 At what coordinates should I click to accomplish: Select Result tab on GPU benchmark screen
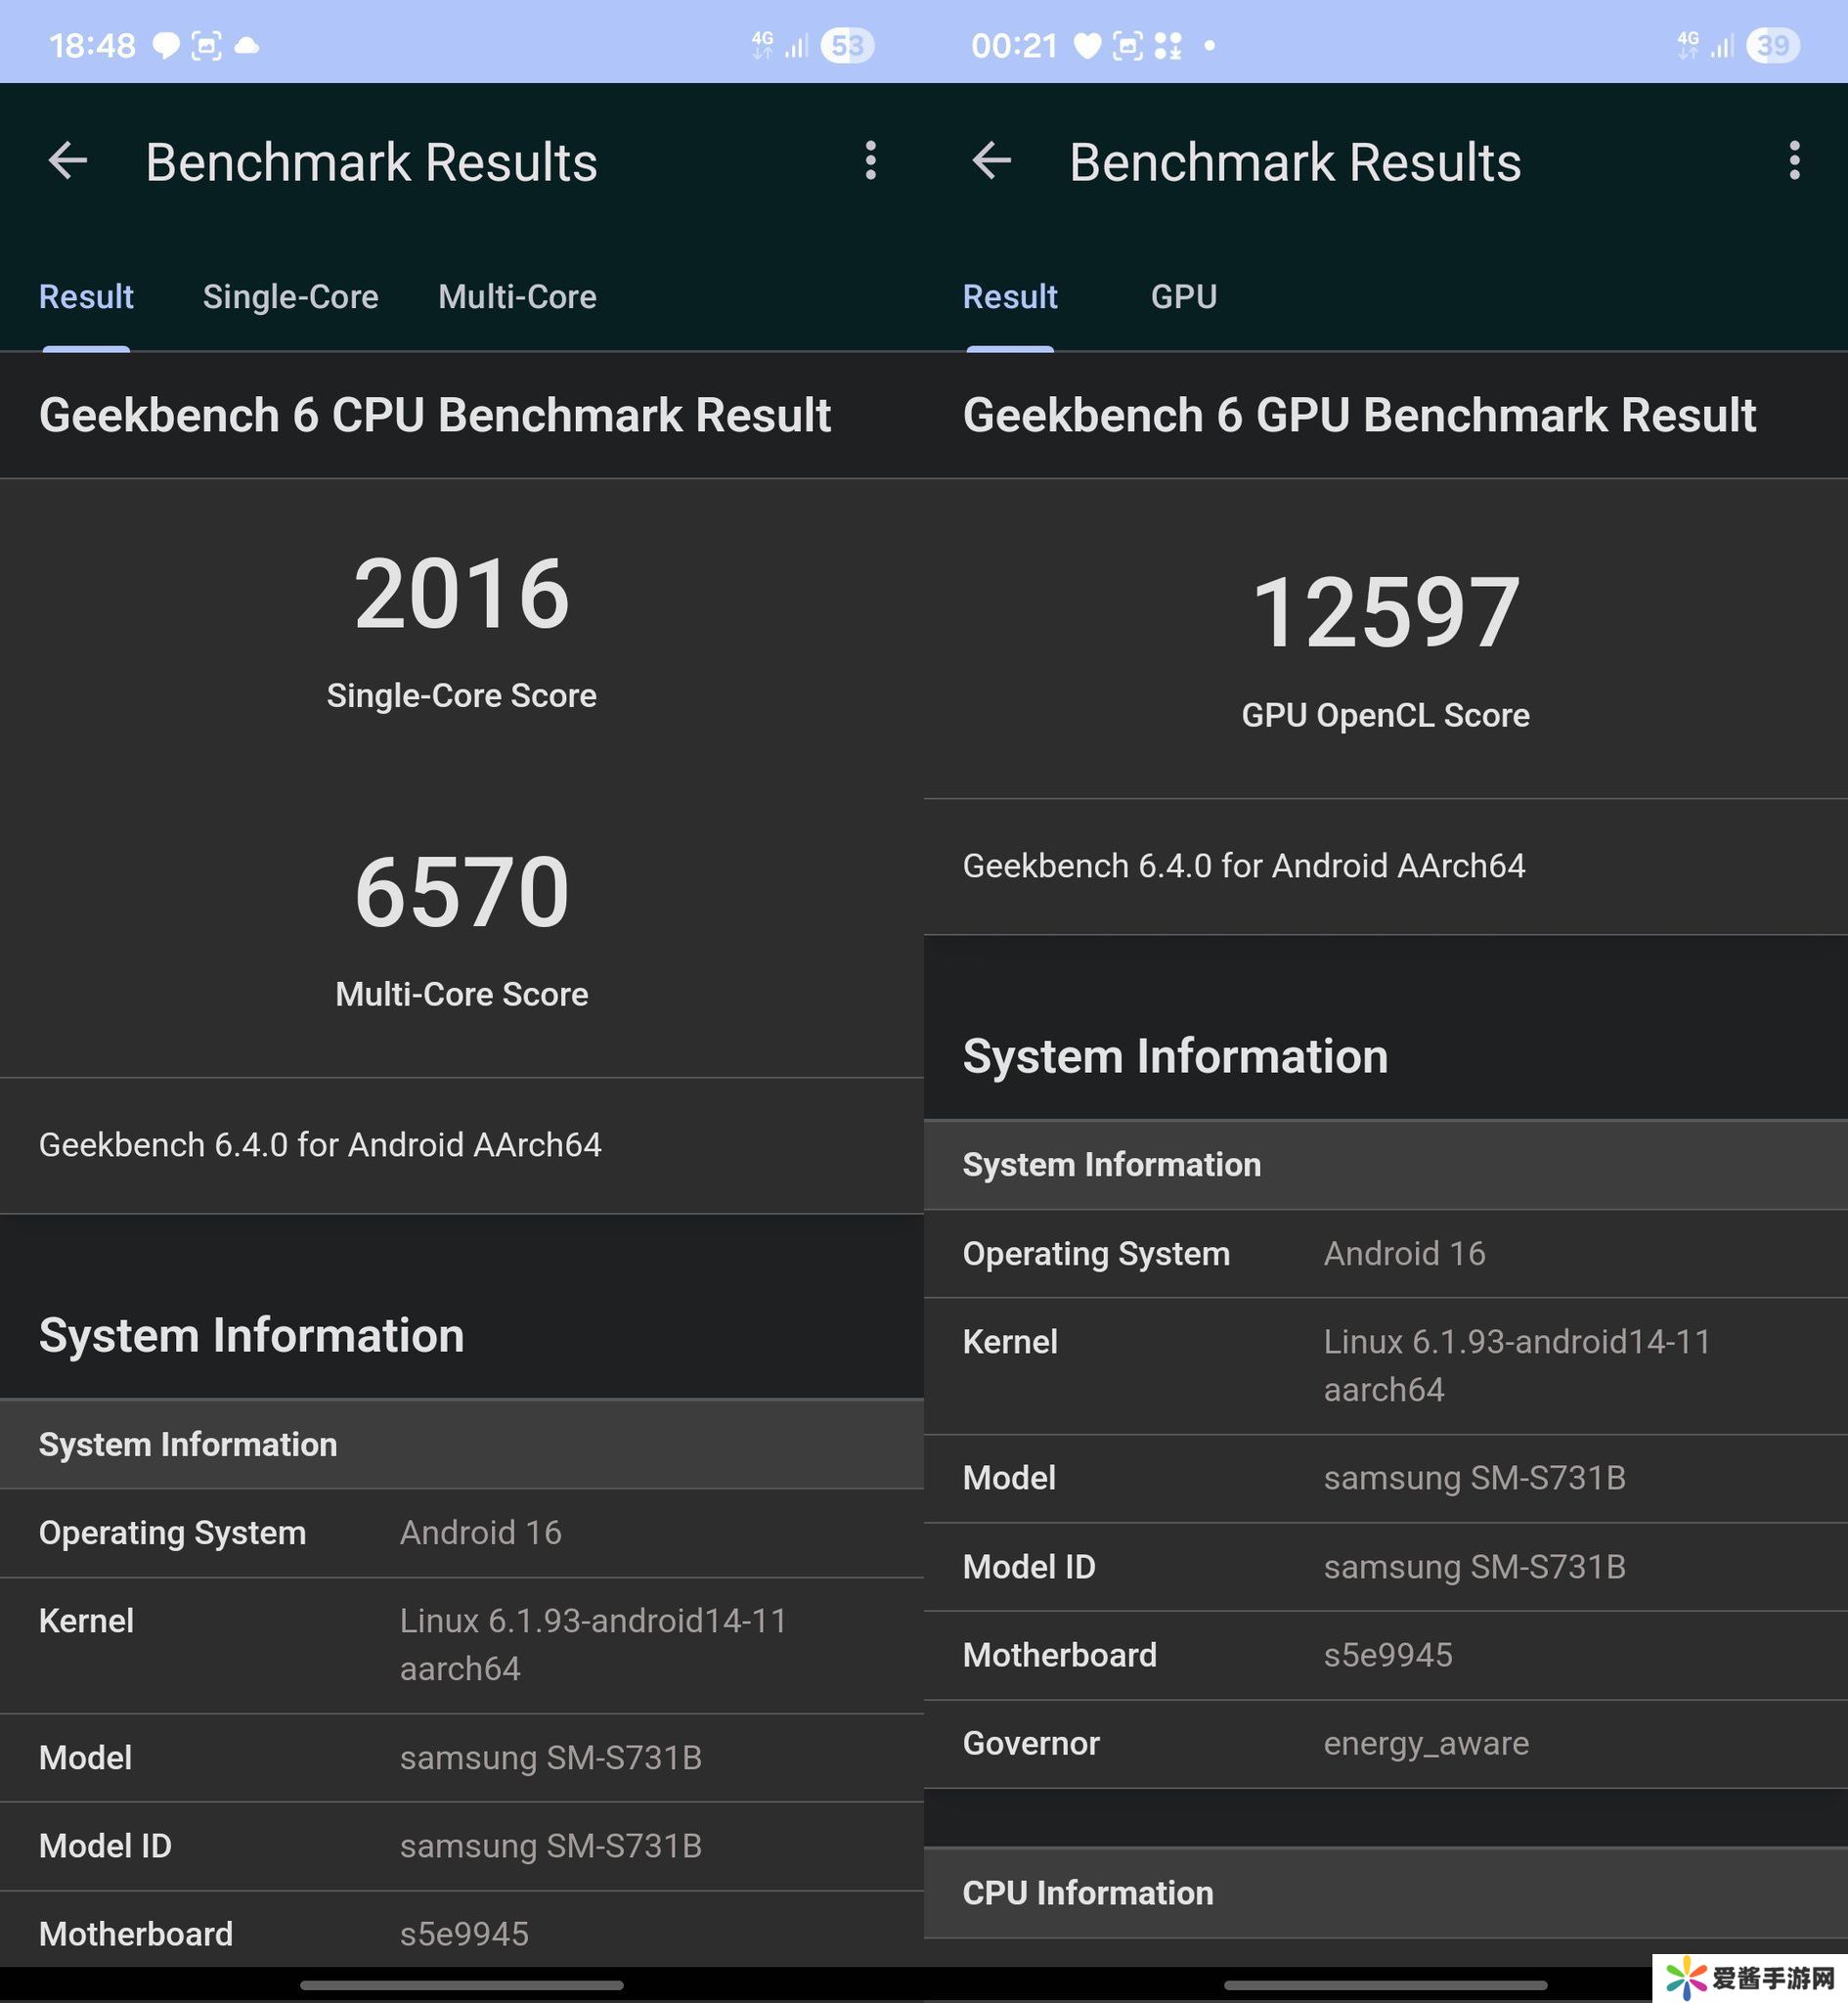[x=1009, y=297]
